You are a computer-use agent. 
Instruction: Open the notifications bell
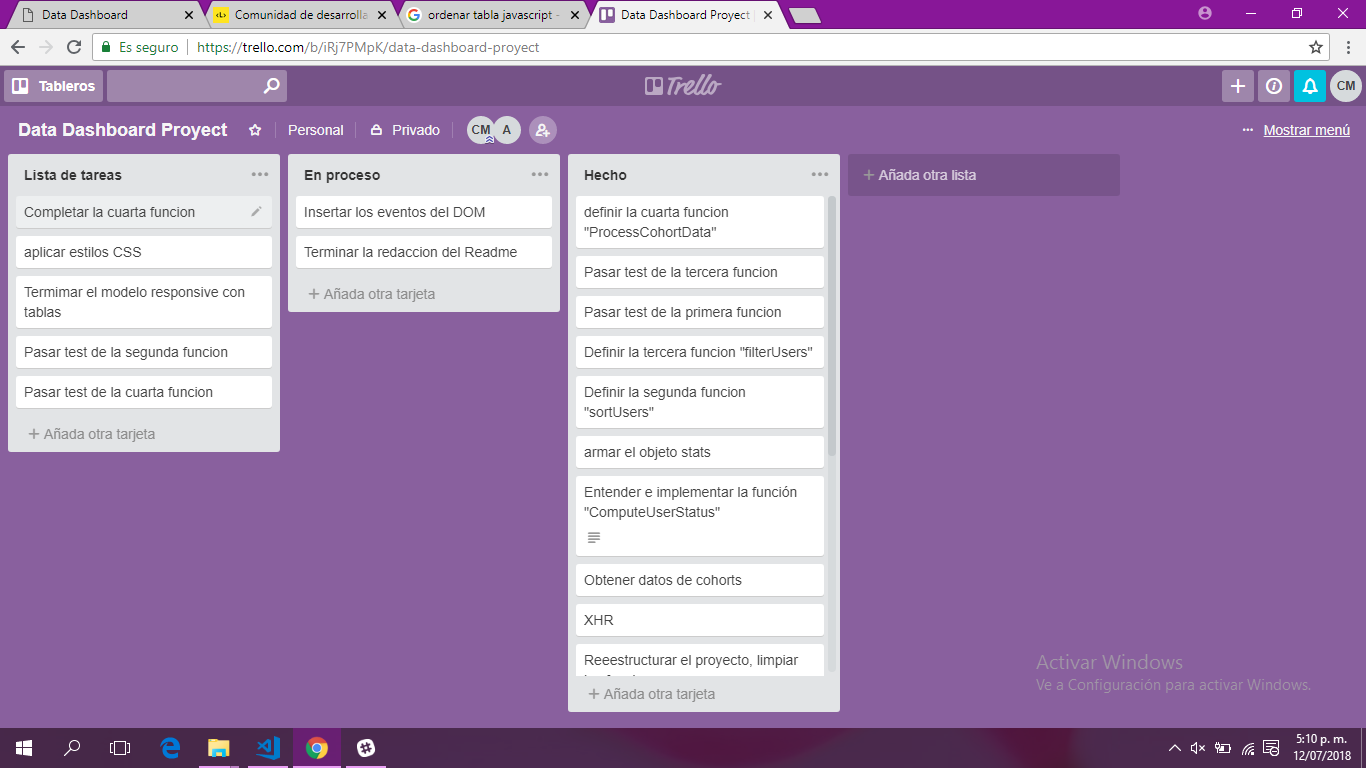pos(1310,86)
